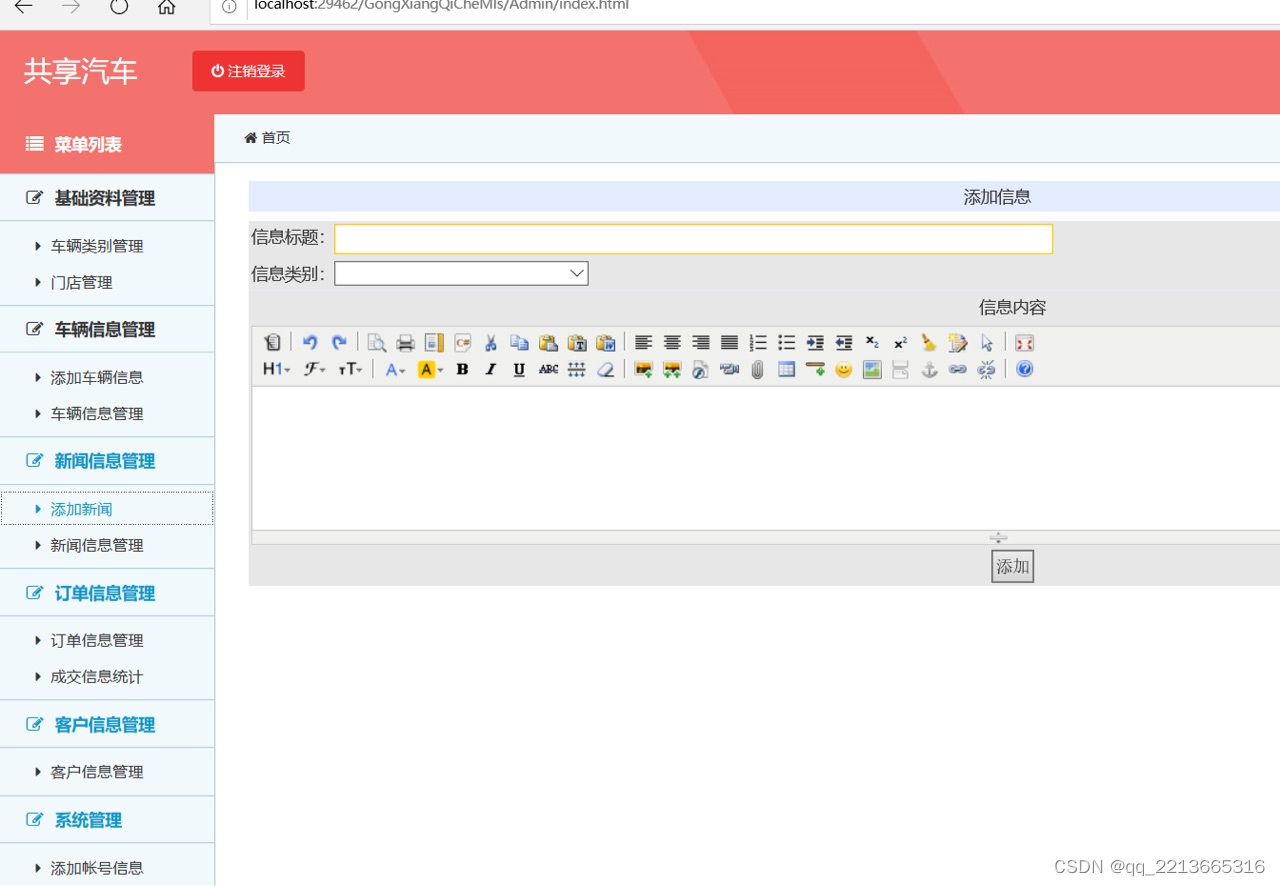This screenshot has width=1280, height=886.
Task: Open the line height options
Action: (577, 369)
